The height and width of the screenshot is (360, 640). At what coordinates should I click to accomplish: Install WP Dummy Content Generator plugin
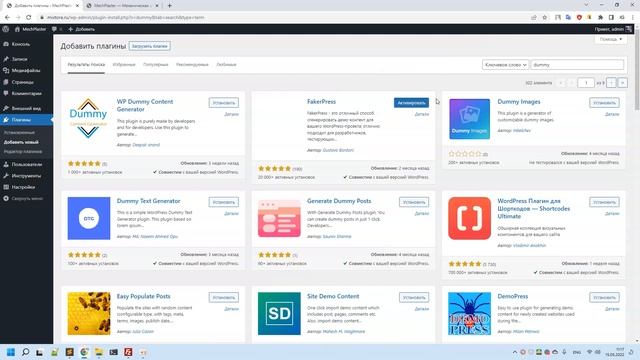tap(224, 103)
